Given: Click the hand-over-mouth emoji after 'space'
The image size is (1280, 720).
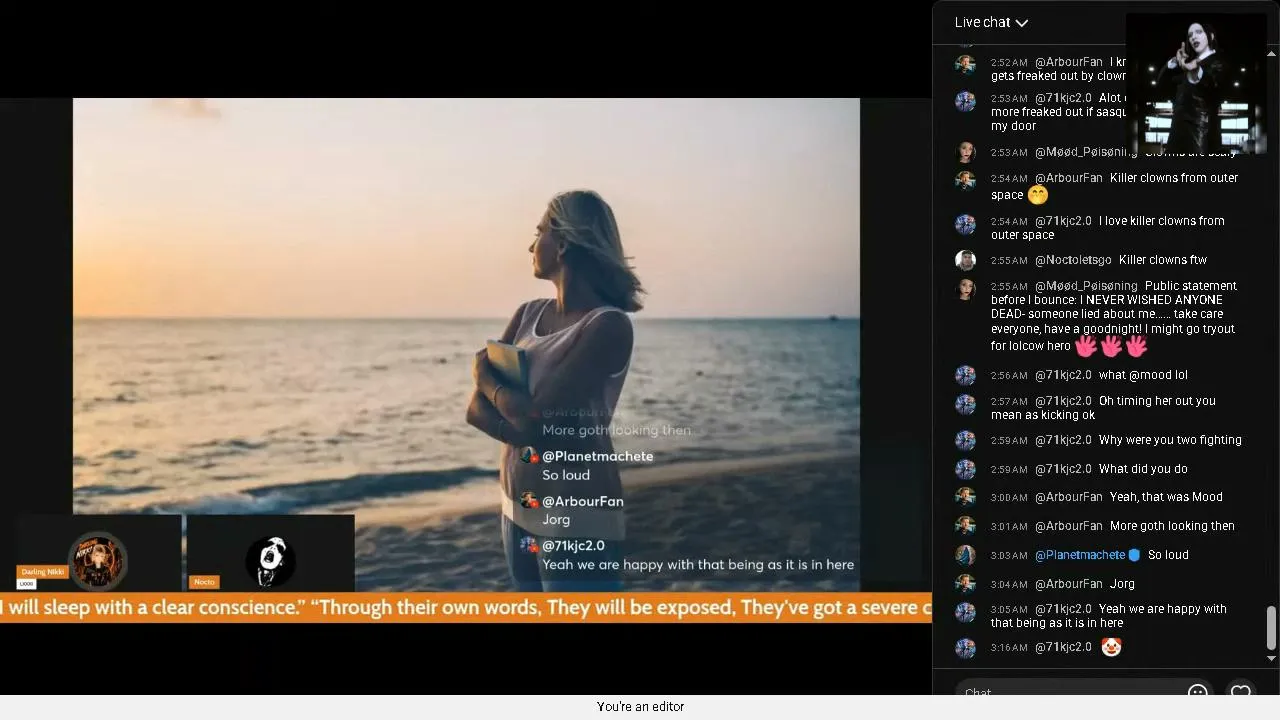Looking at the screenshot, I should pos(1038,195).
